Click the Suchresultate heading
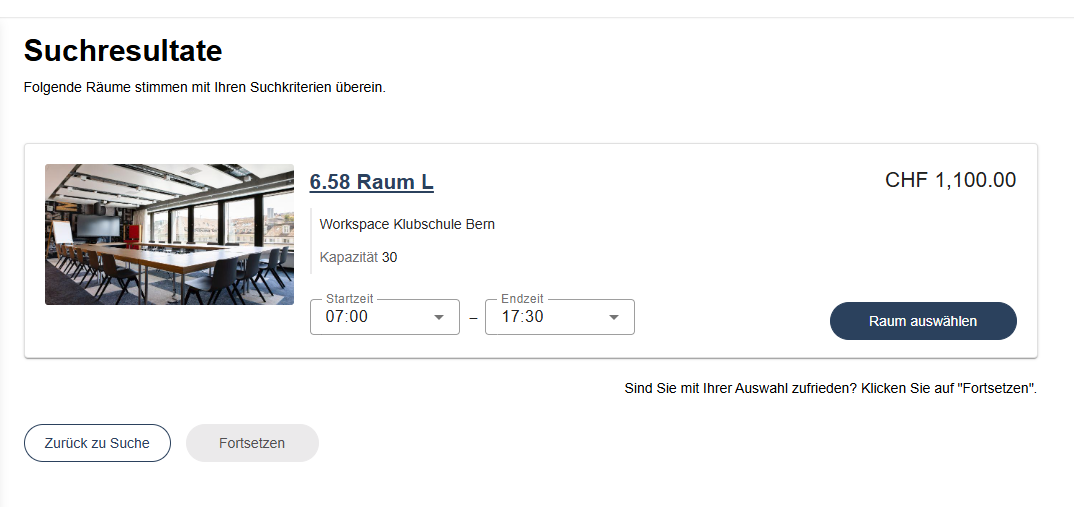Viewport: 1074px width, 507px height. coord(123,51)
